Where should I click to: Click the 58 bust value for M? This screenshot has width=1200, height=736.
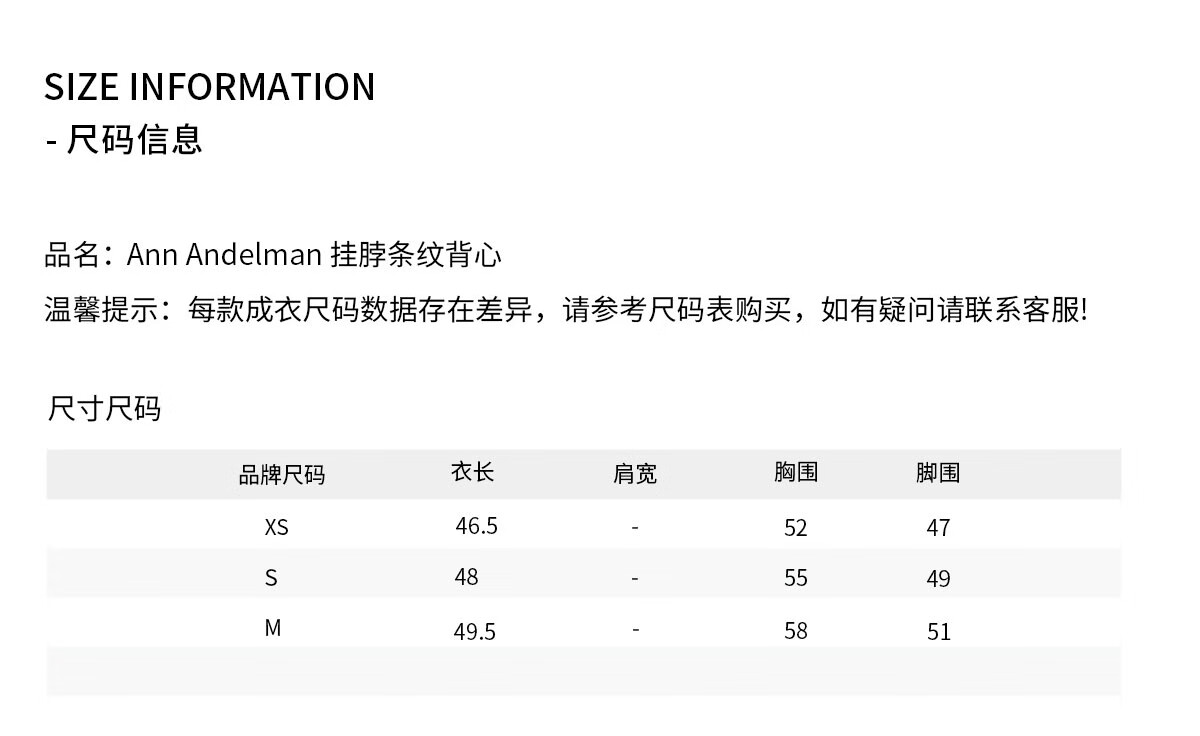point(796,631)
